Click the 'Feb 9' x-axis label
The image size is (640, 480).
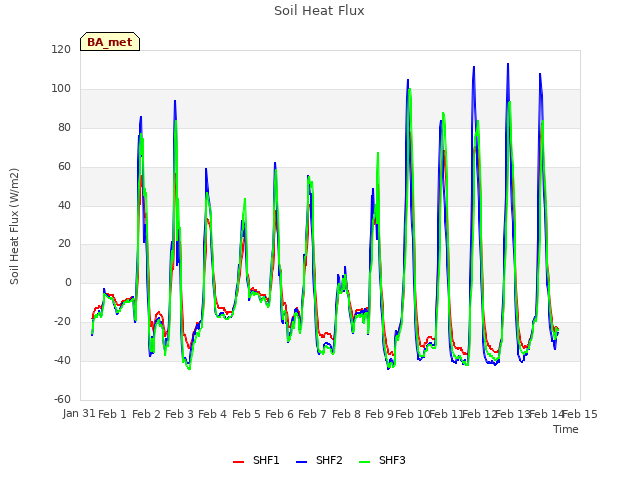[379, 414]
